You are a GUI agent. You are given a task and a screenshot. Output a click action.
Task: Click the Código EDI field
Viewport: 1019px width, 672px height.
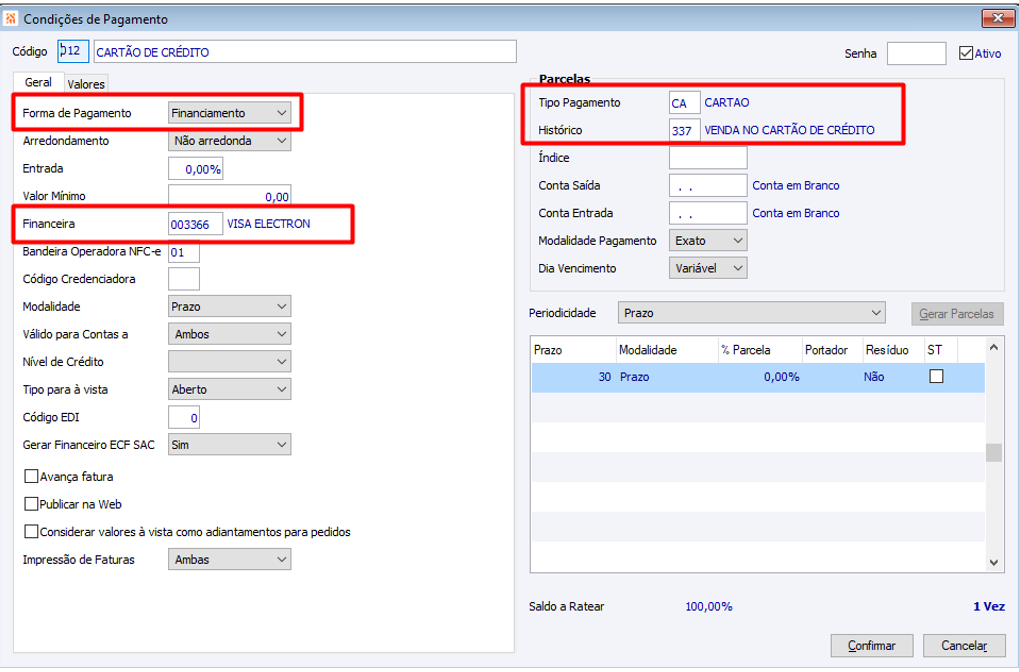[x=183, y=417]
